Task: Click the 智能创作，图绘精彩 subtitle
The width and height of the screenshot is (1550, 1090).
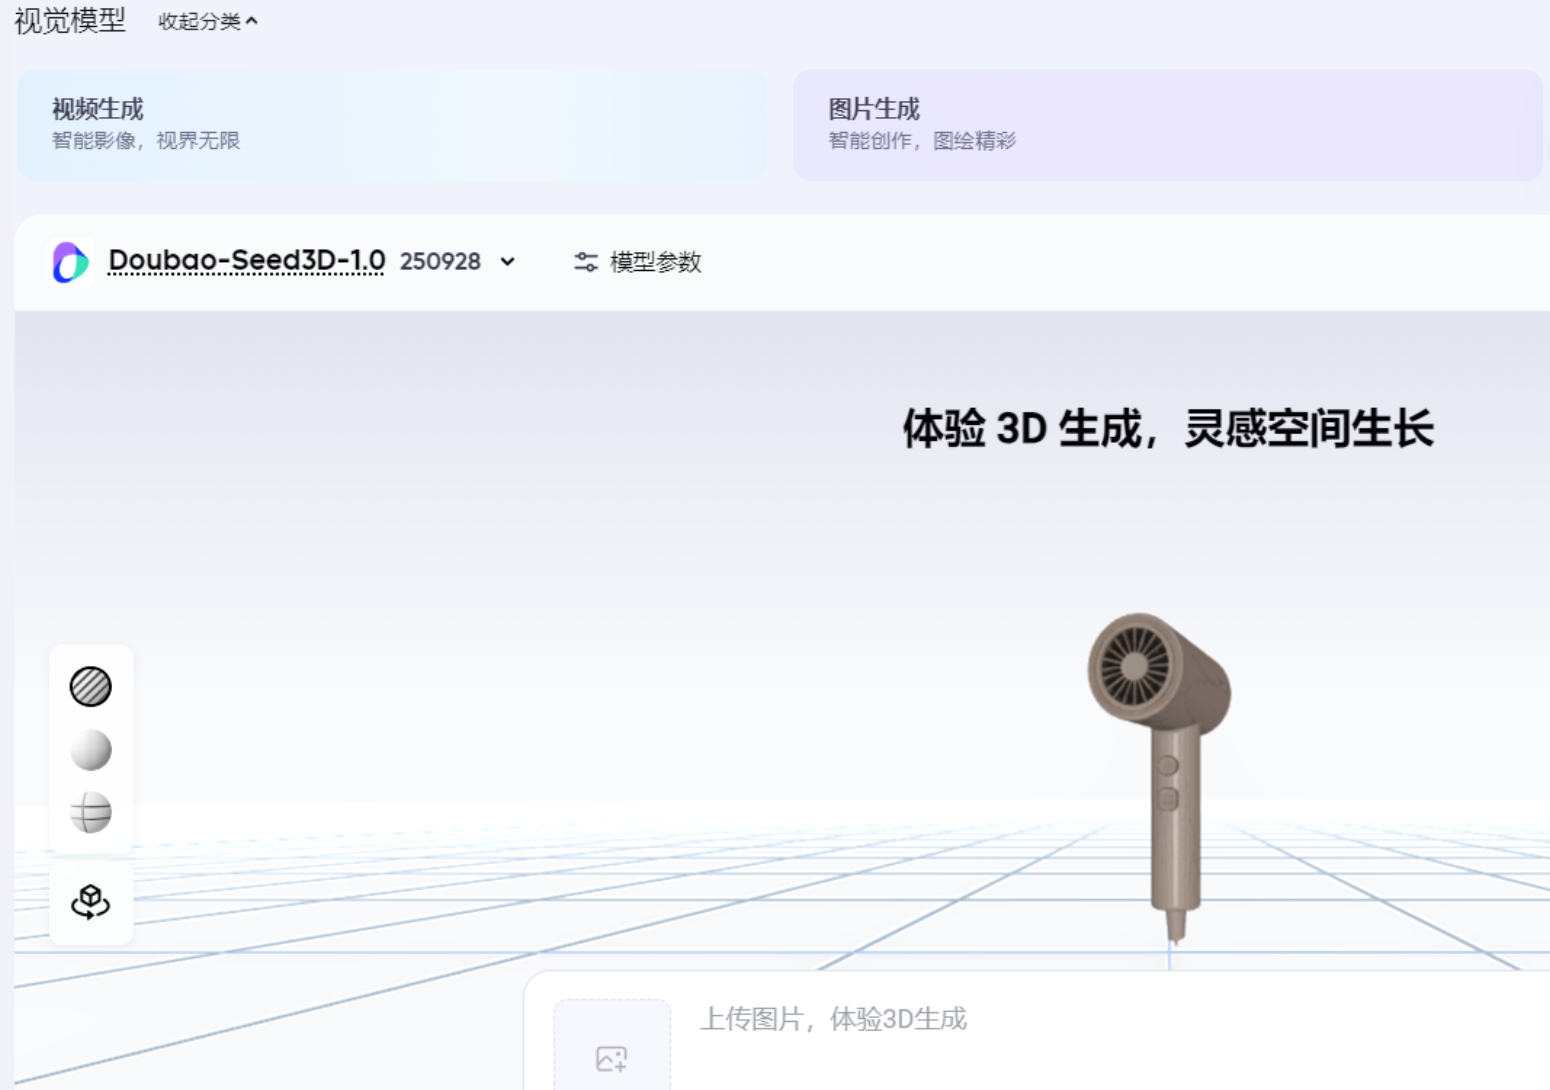Action: coord(922,141)
